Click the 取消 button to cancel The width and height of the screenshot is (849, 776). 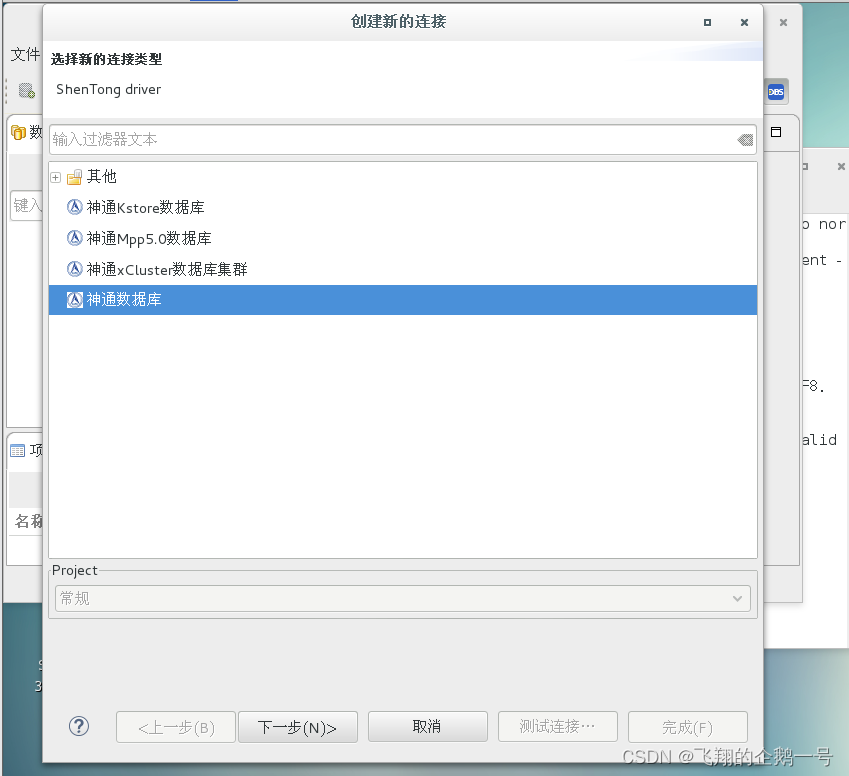pyautogui.click(x=427, y=726)
